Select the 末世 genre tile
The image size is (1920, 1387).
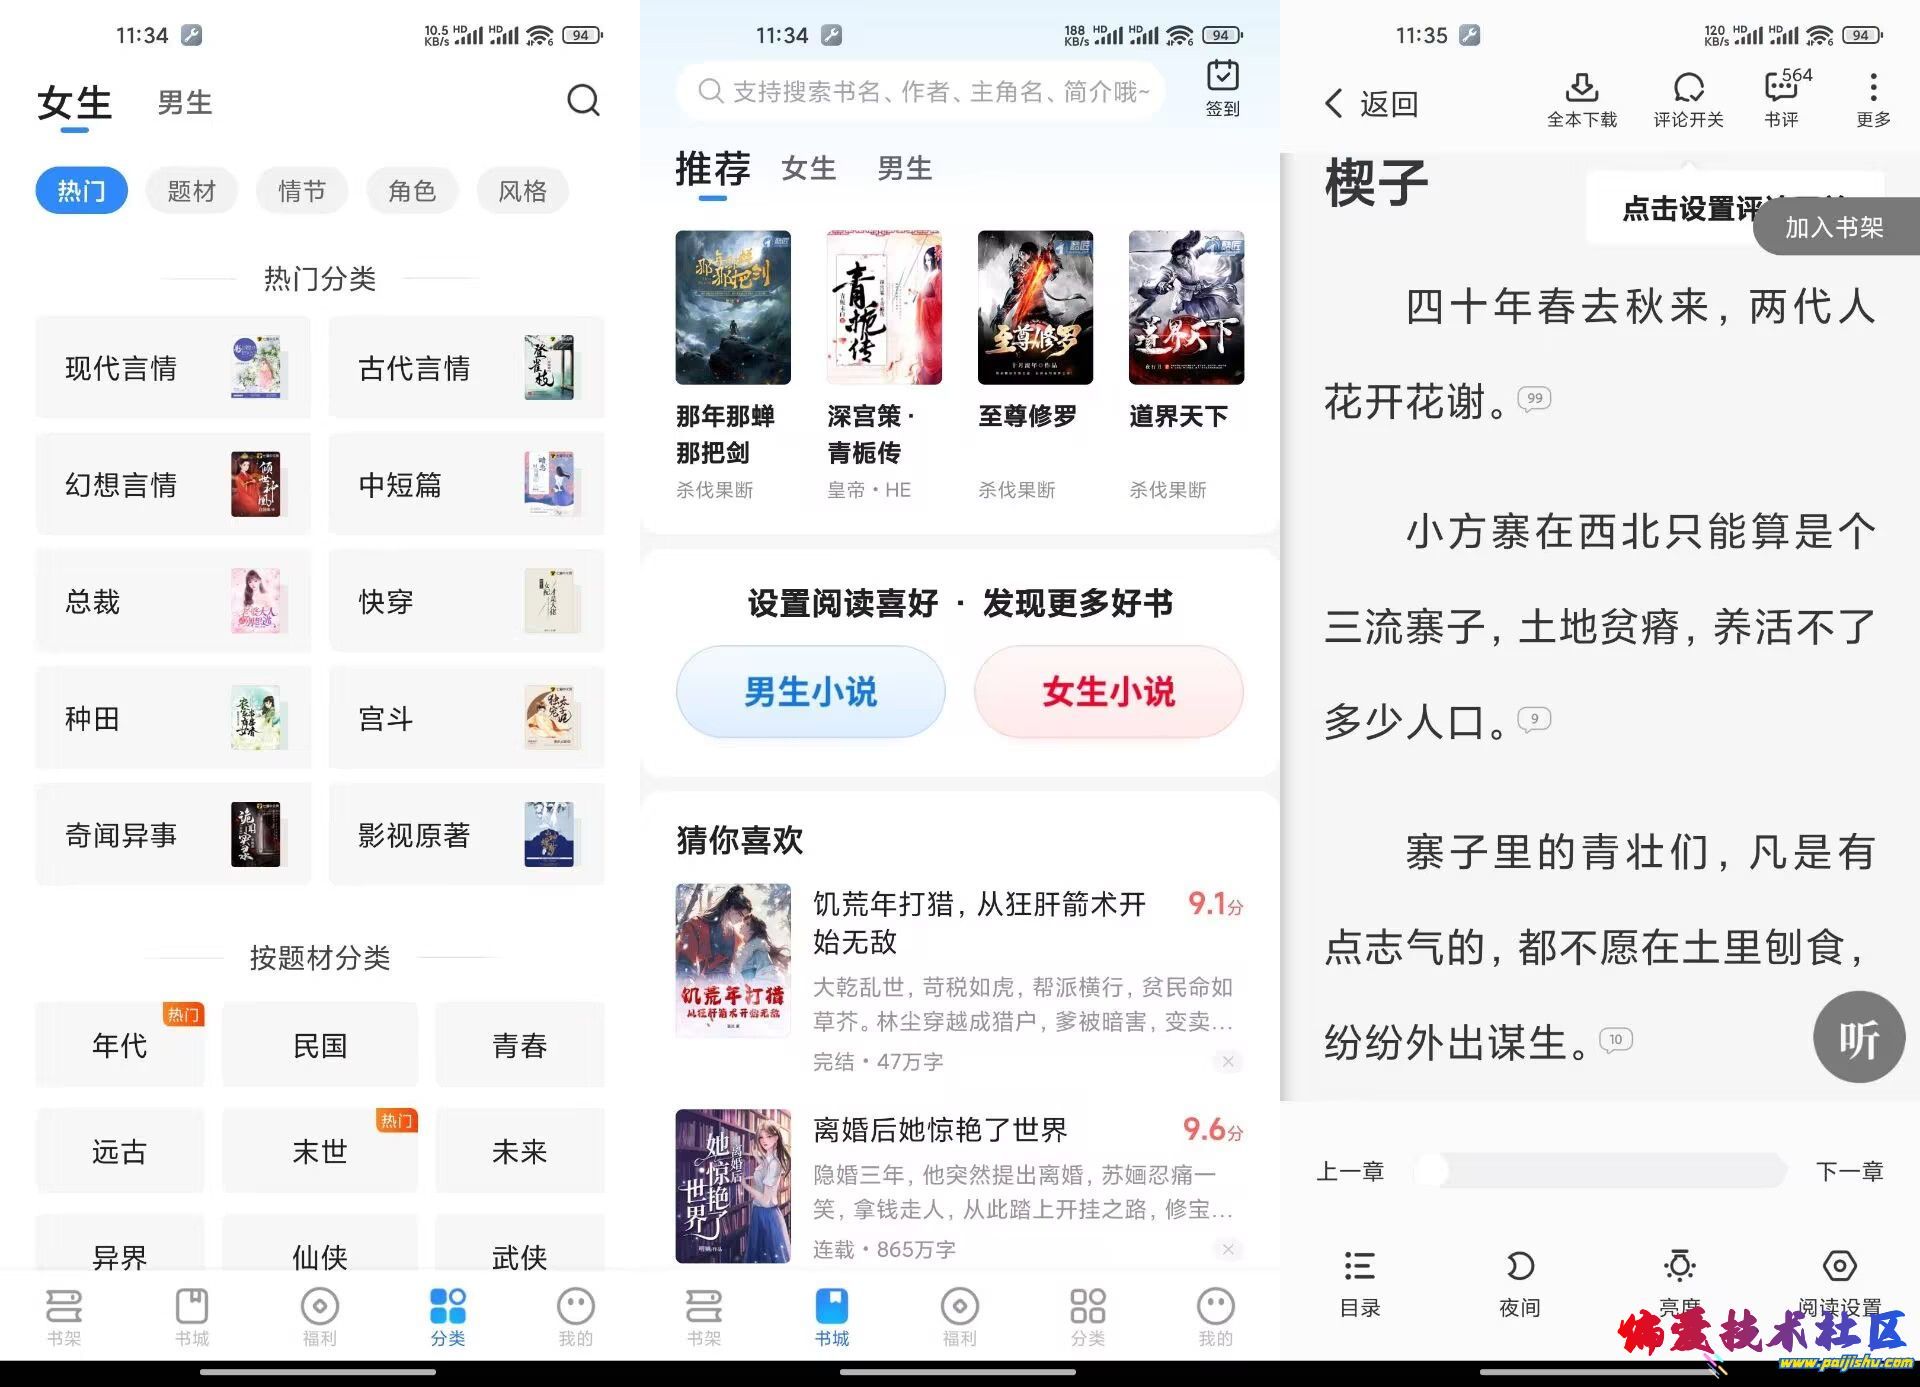(320, 1151)
